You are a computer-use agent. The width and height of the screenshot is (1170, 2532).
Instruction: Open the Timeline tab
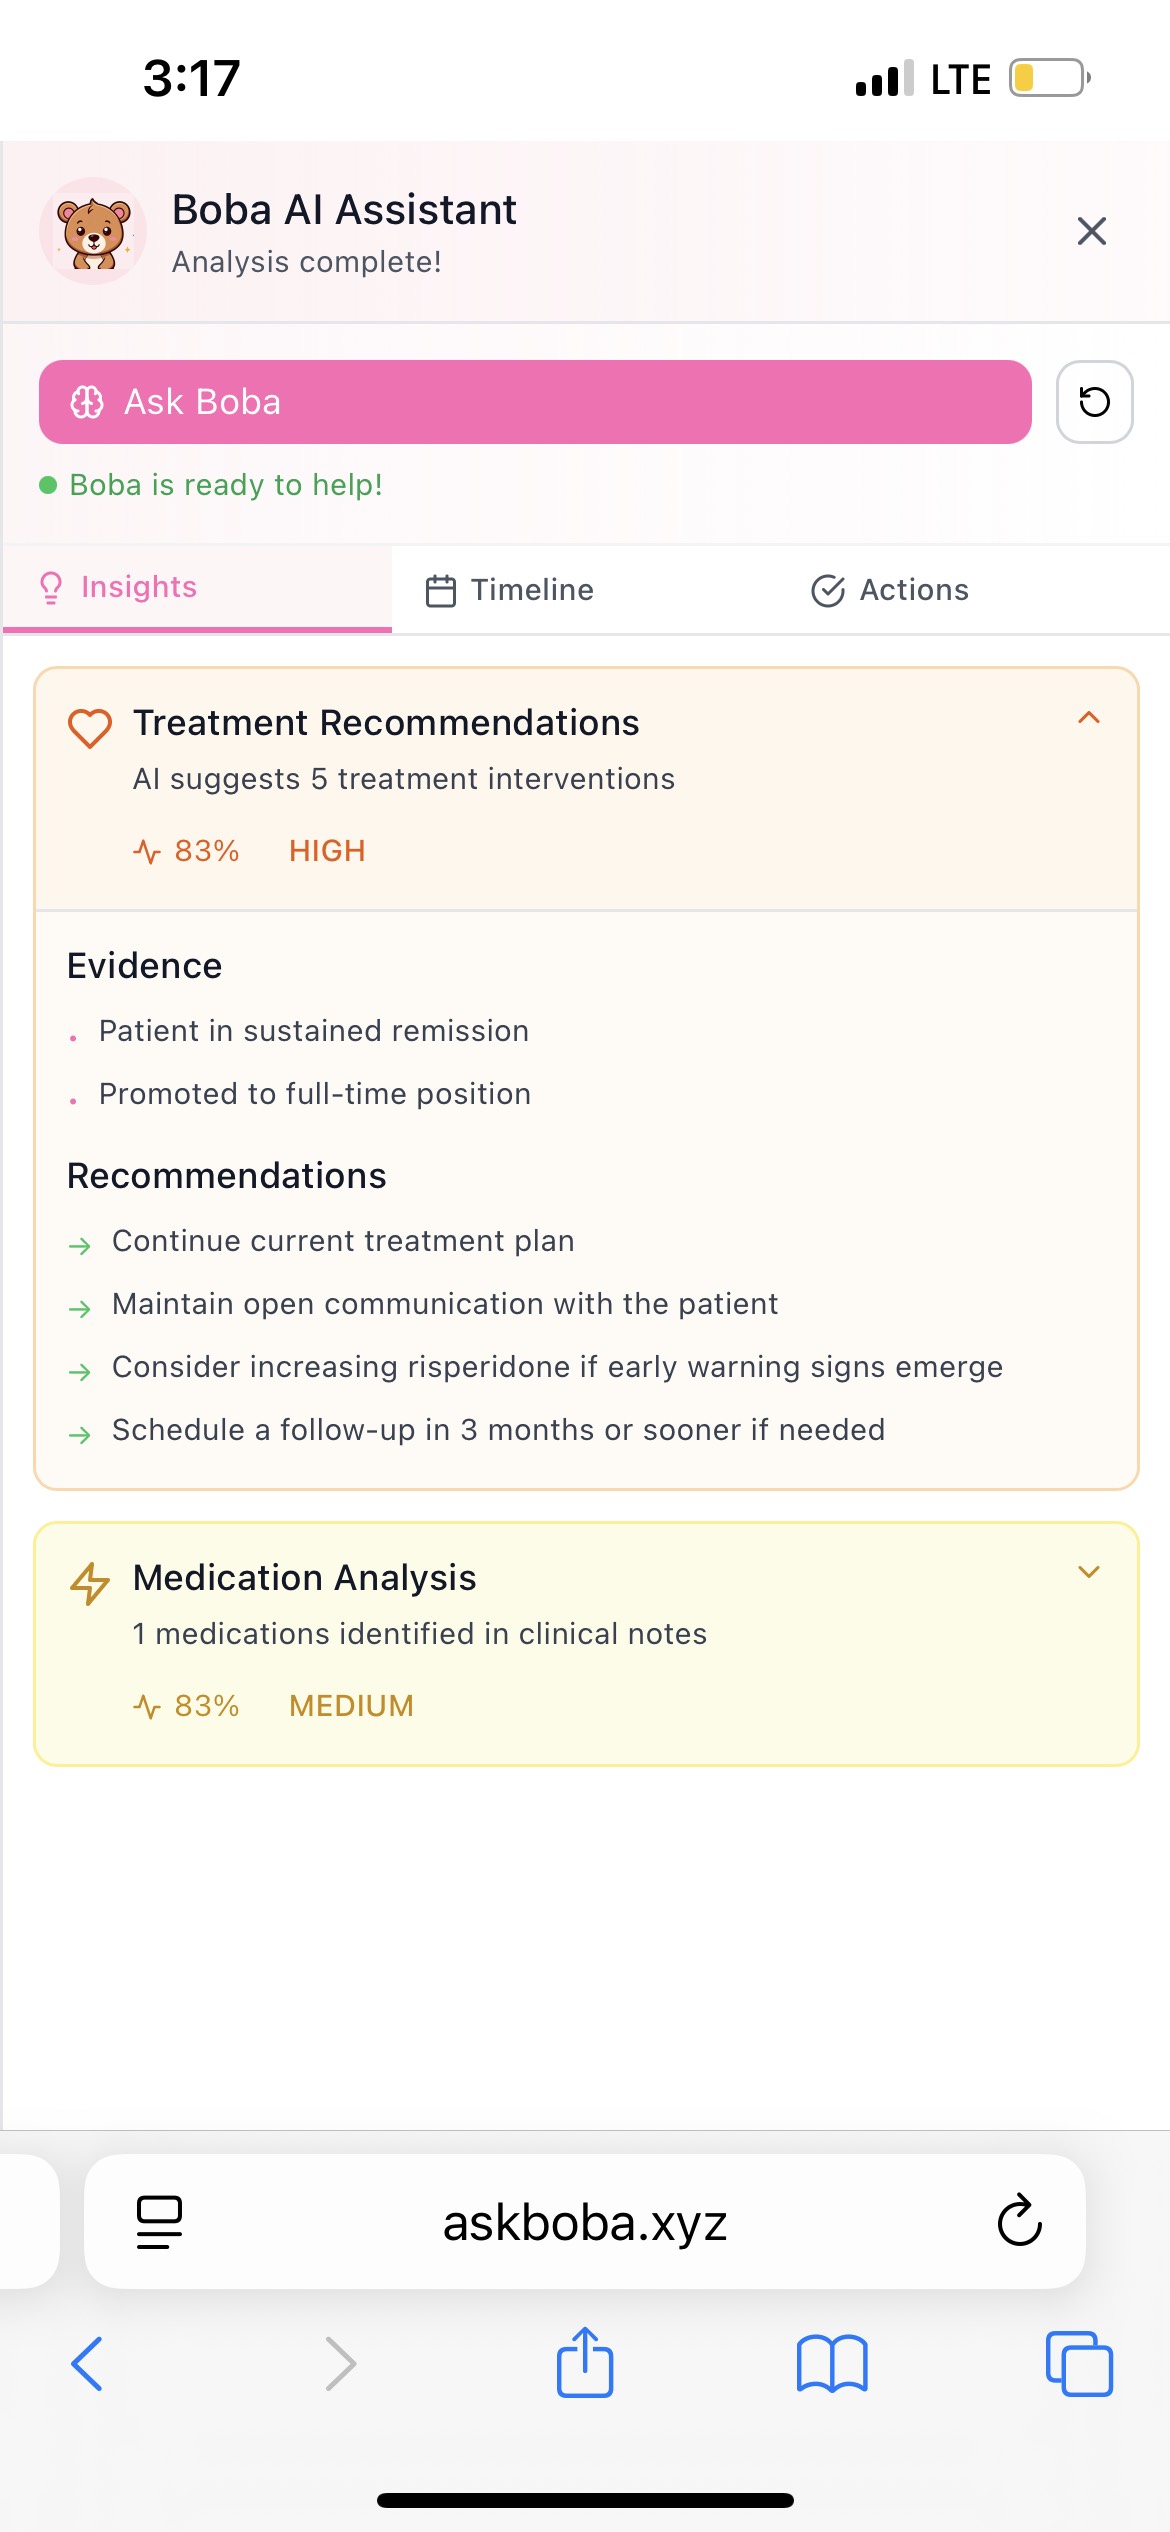tap(510, 590)
